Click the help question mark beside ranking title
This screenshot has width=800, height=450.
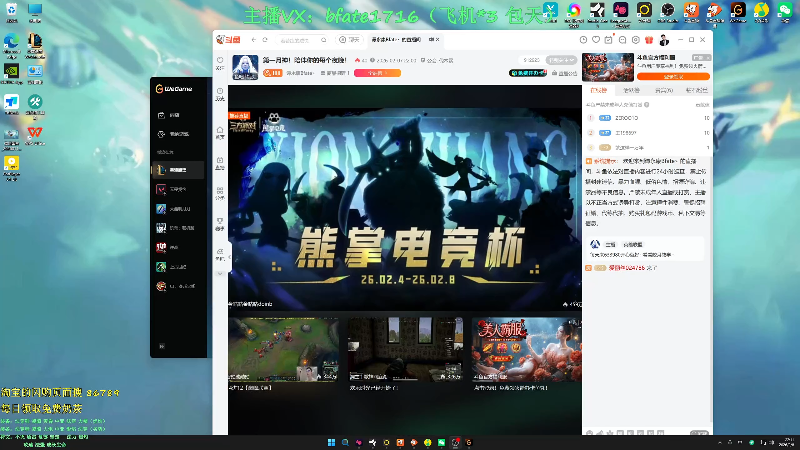[x=646, y=105]
